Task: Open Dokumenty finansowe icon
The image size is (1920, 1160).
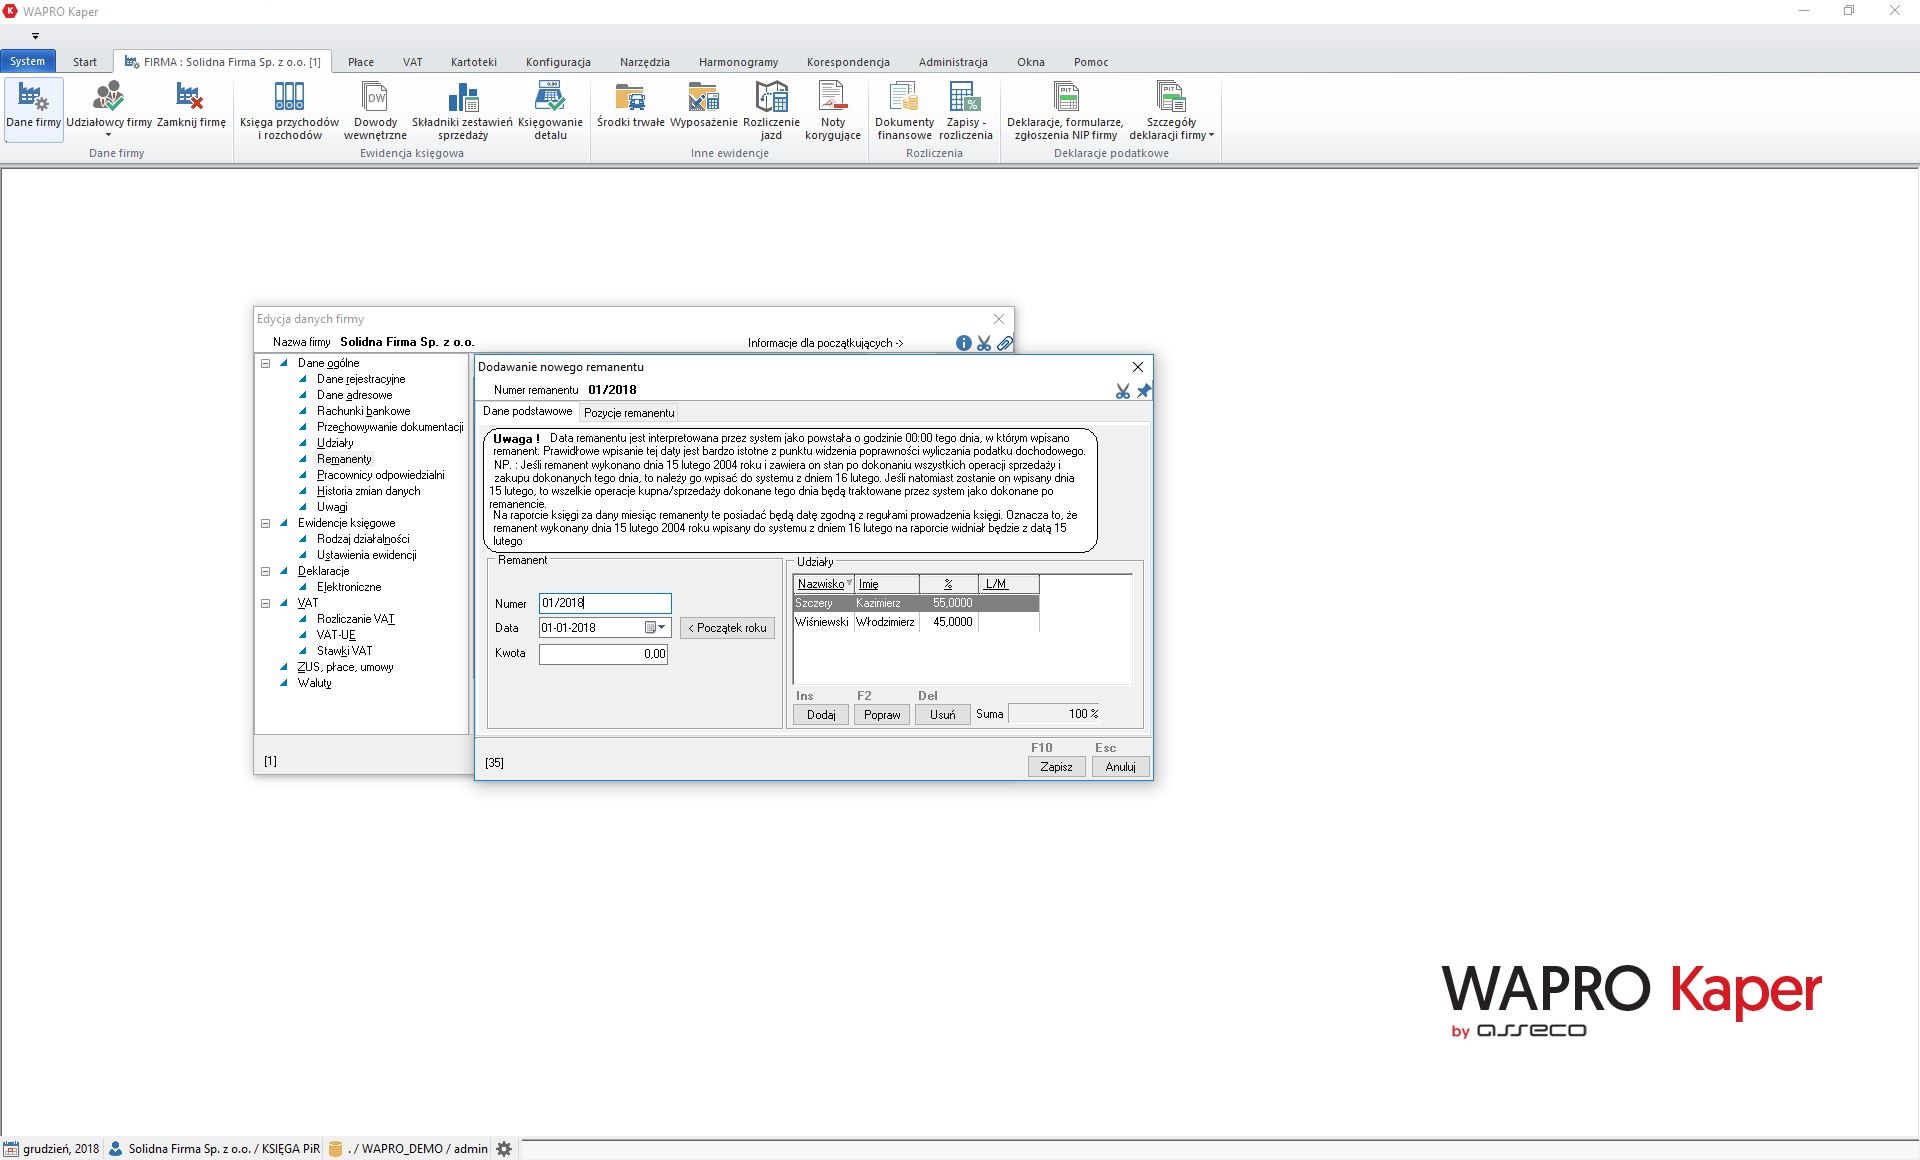Action: (903, 110)
